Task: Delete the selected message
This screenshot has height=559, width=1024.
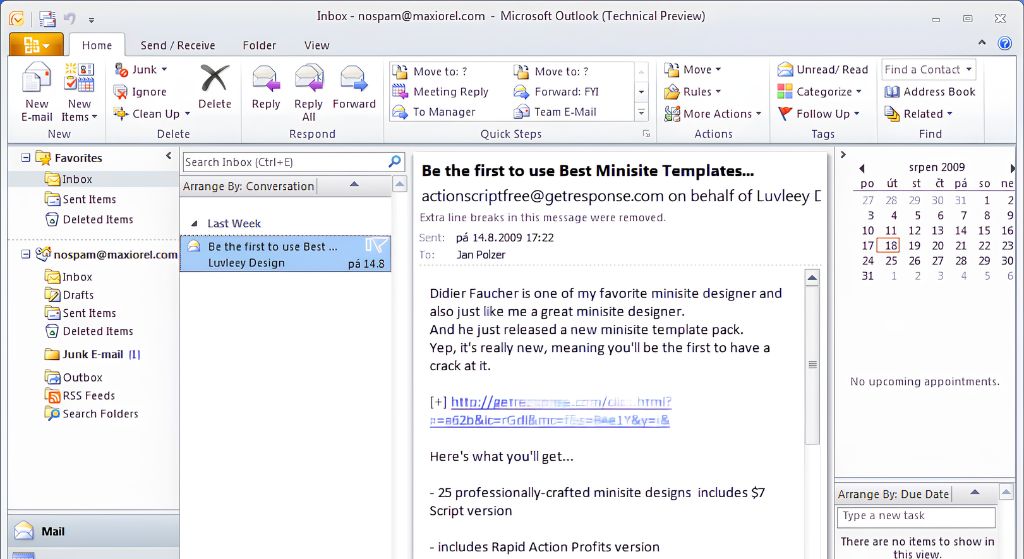Action: coord(215,87)
